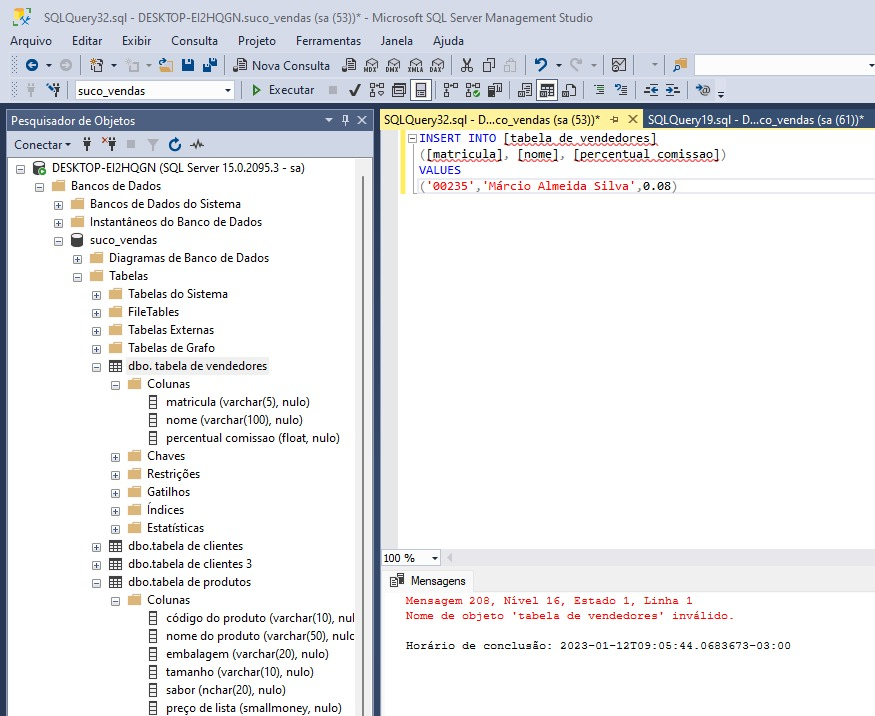
Task: Switch to the SQLQuery19.sql tab
Action: coord(756,119)
